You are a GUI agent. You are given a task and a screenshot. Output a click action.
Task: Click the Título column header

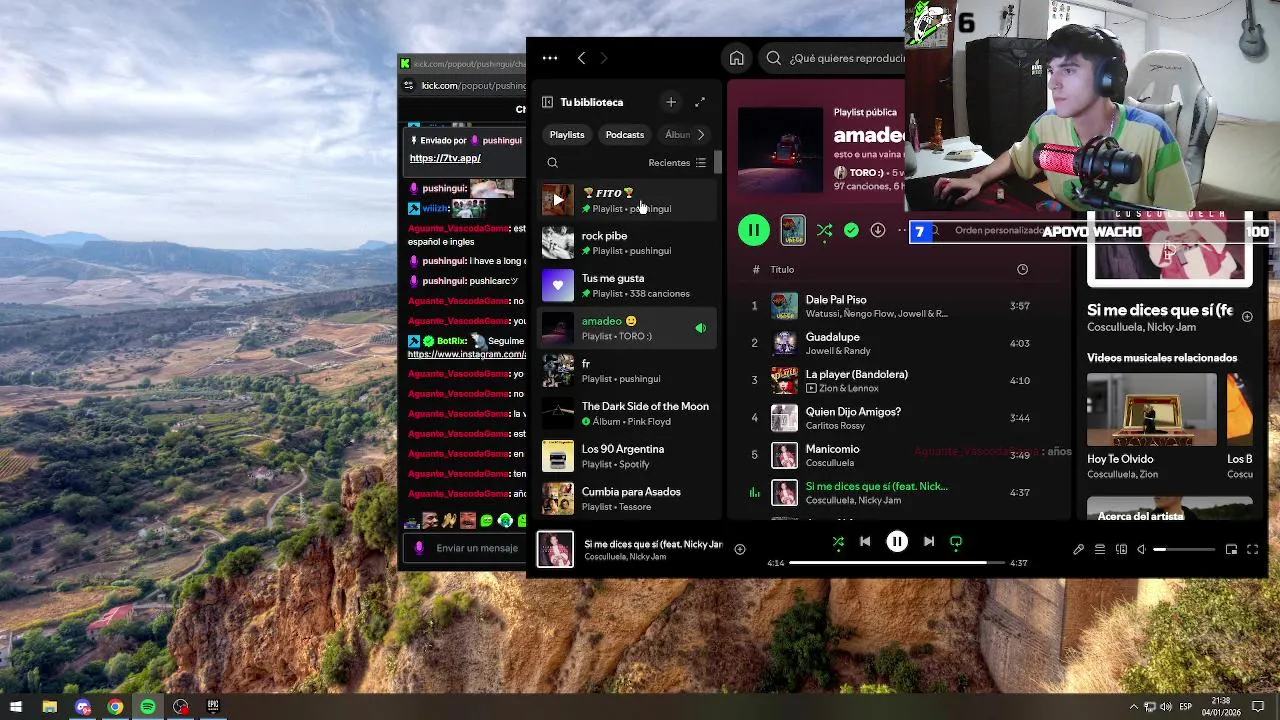[x=782, y=269]
